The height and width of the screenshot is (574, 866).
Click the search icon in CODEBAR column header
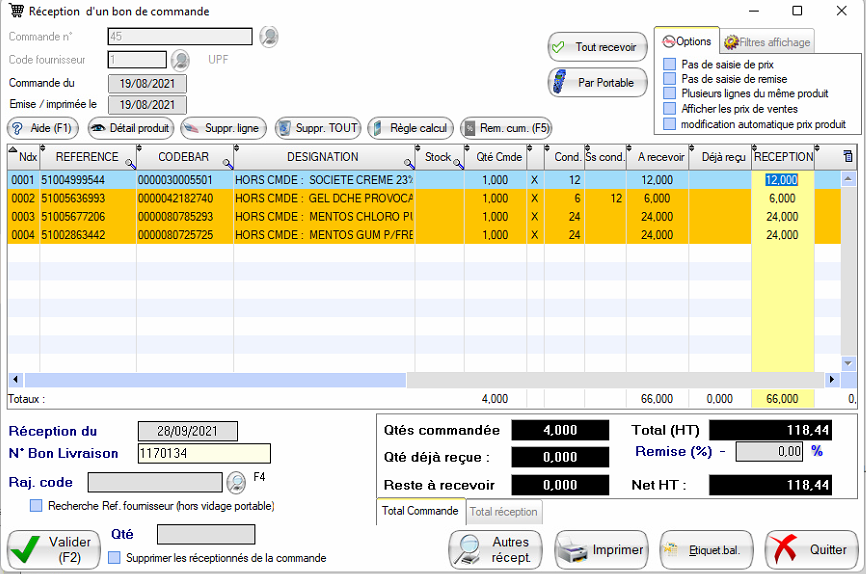[227, 164]
